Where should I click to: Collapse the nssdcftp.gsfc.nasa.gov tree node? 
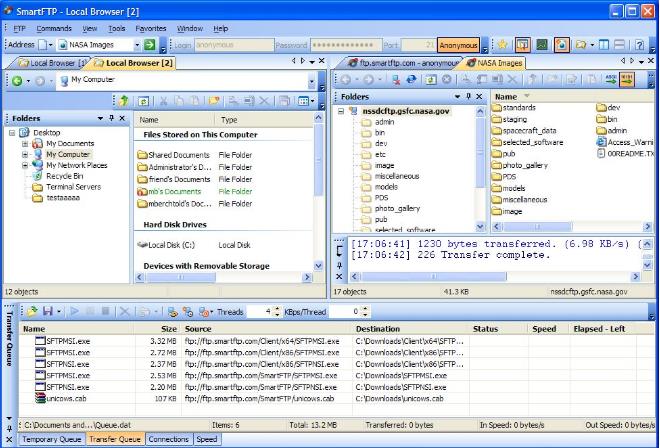(x=341, y=112)
